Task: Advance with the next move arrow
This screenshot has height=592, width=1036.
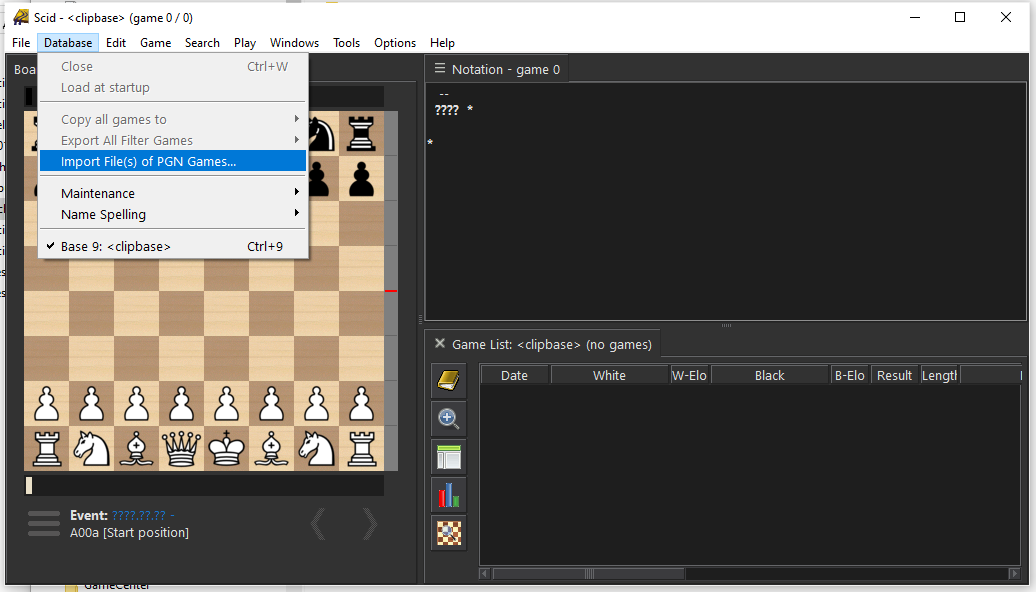Action: 369,524
